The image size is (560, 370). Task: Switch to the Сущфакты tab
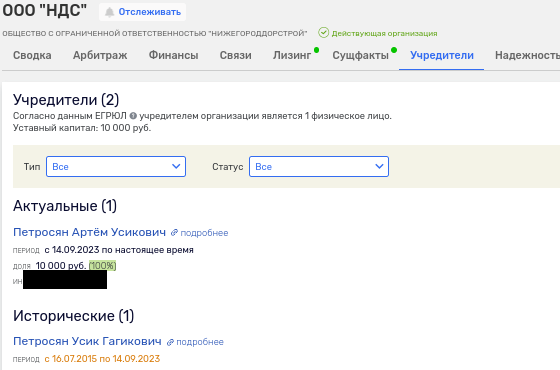point(360,55)
